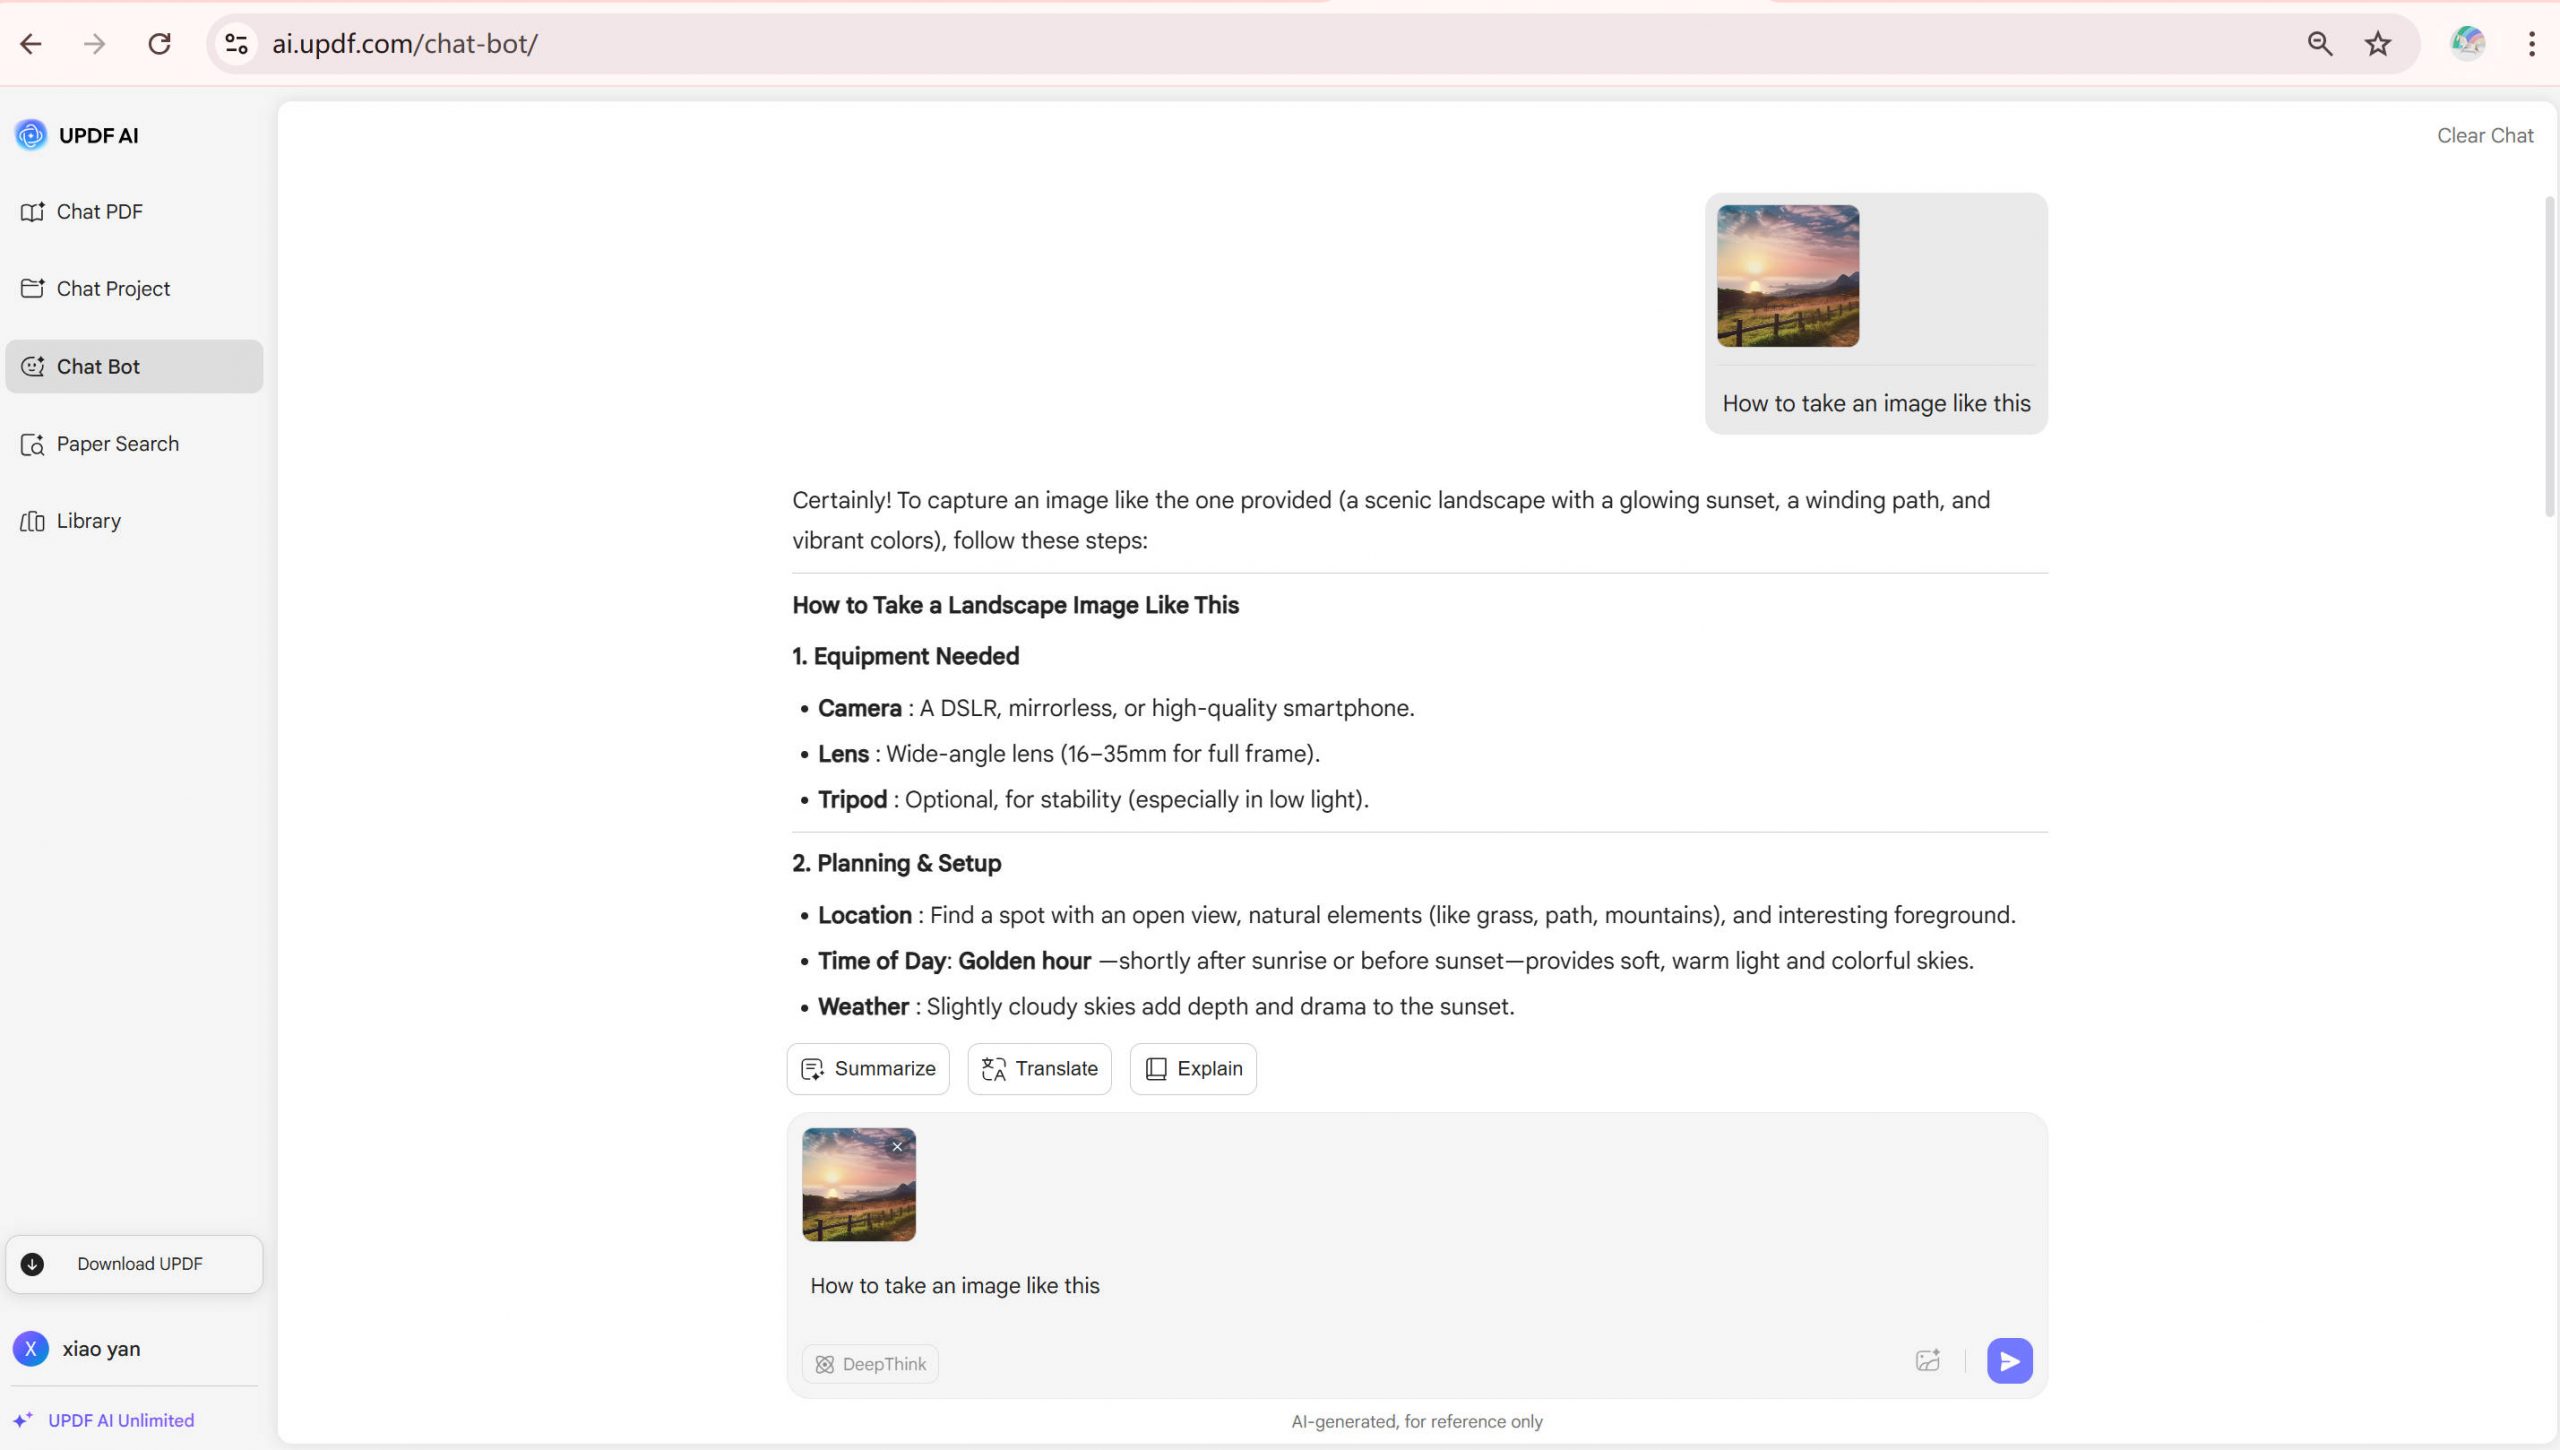Click the message input text field

tap(1416, 1286)
